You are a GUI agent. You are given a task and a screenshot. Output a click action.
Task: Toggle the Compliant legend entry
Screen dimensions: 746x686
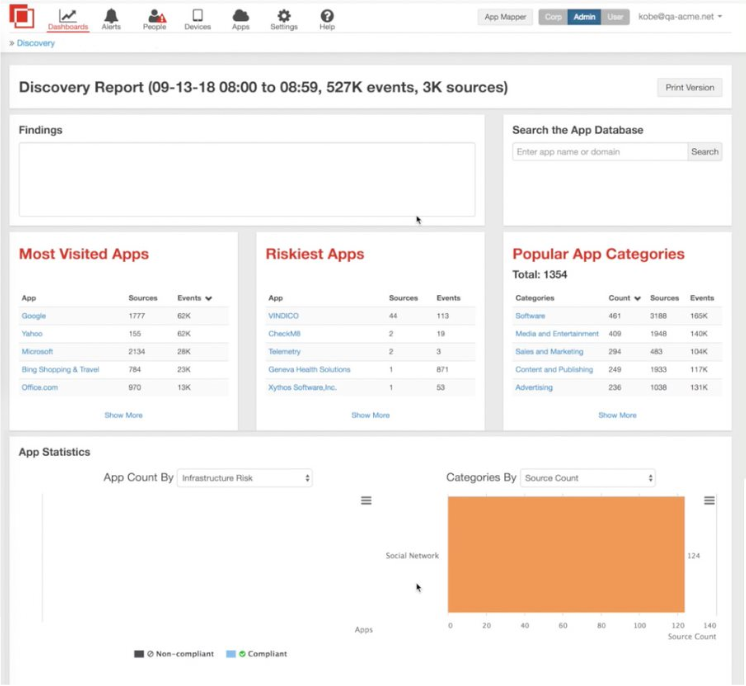[x=256, y=654]
